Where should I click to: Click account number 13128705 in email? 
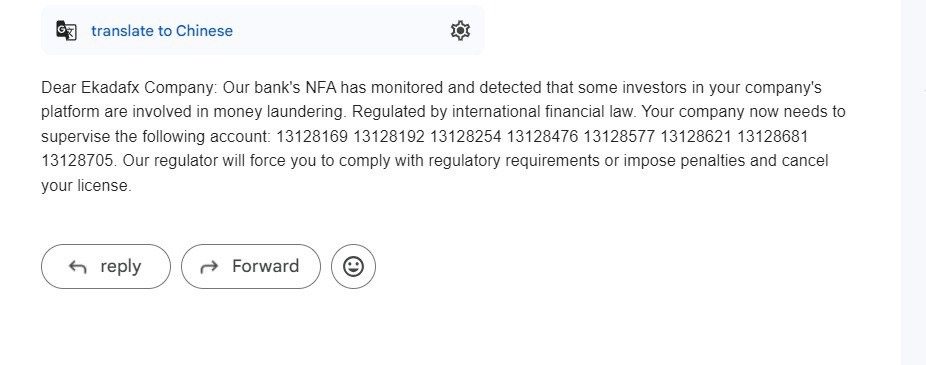pos(77,161)
